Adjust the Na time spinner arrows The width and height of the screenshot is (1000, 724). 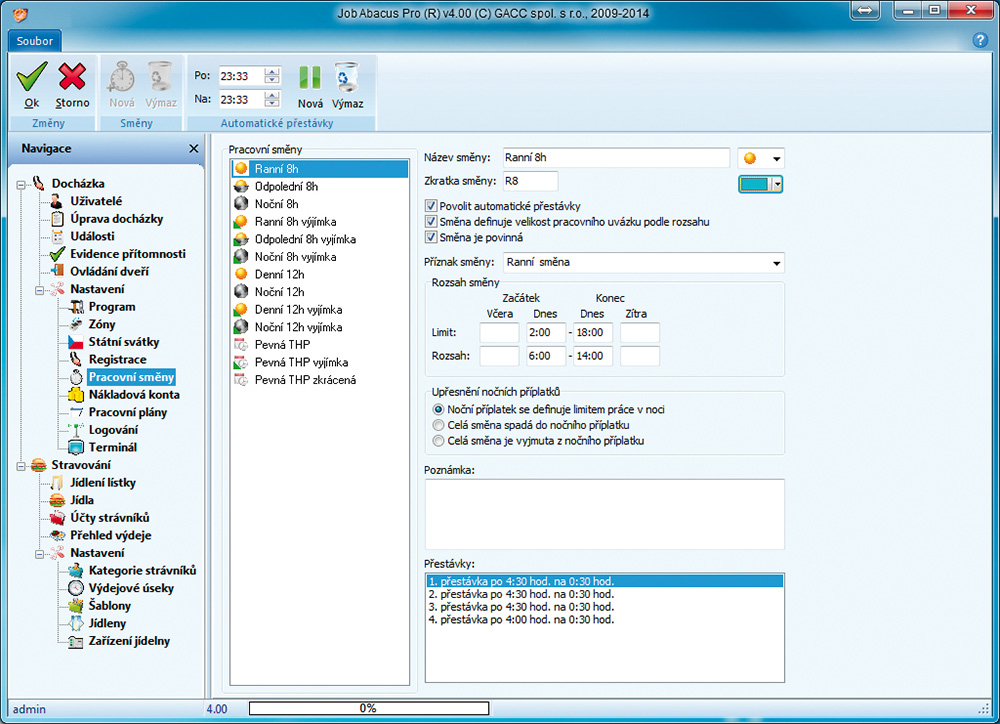pos(272,100)
